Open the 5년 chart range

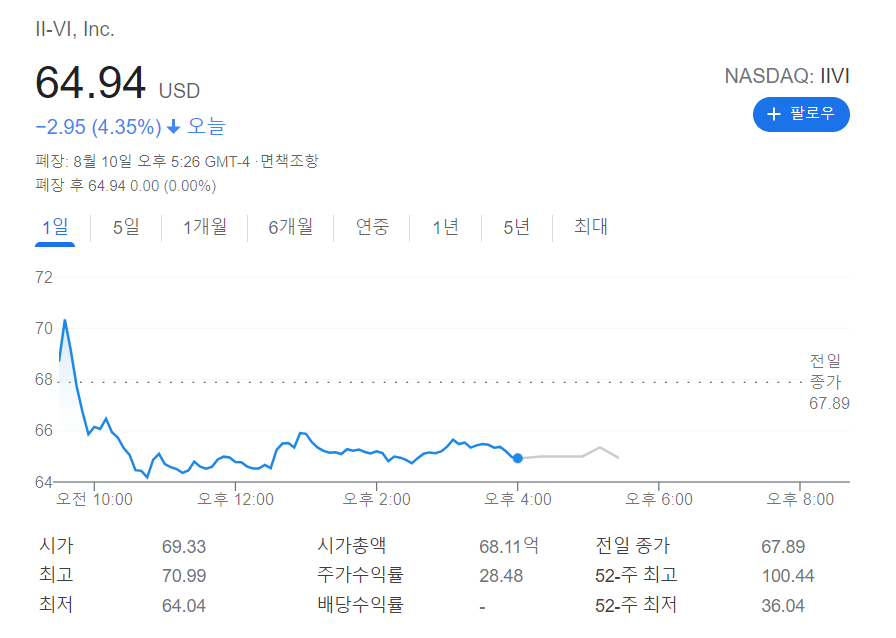(517, 228)
